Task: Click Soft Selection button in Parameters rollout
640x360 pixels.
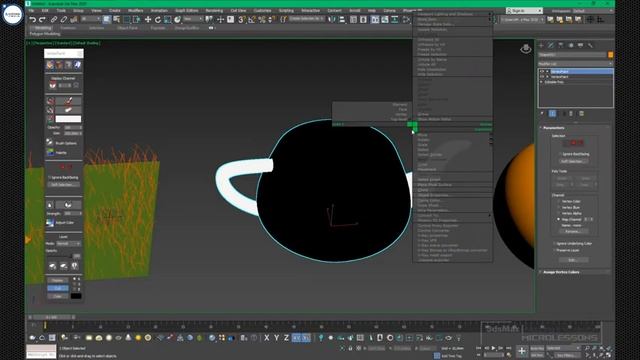Action: click(x=573, y=161)
